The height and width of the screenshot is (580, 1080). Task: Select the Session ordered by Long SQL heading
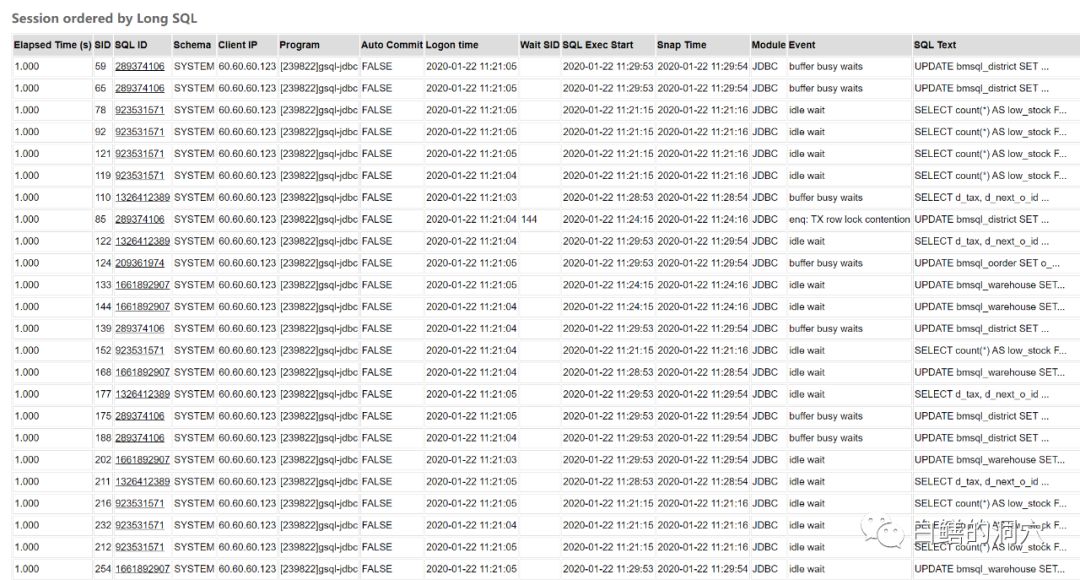tap(104, 19)
